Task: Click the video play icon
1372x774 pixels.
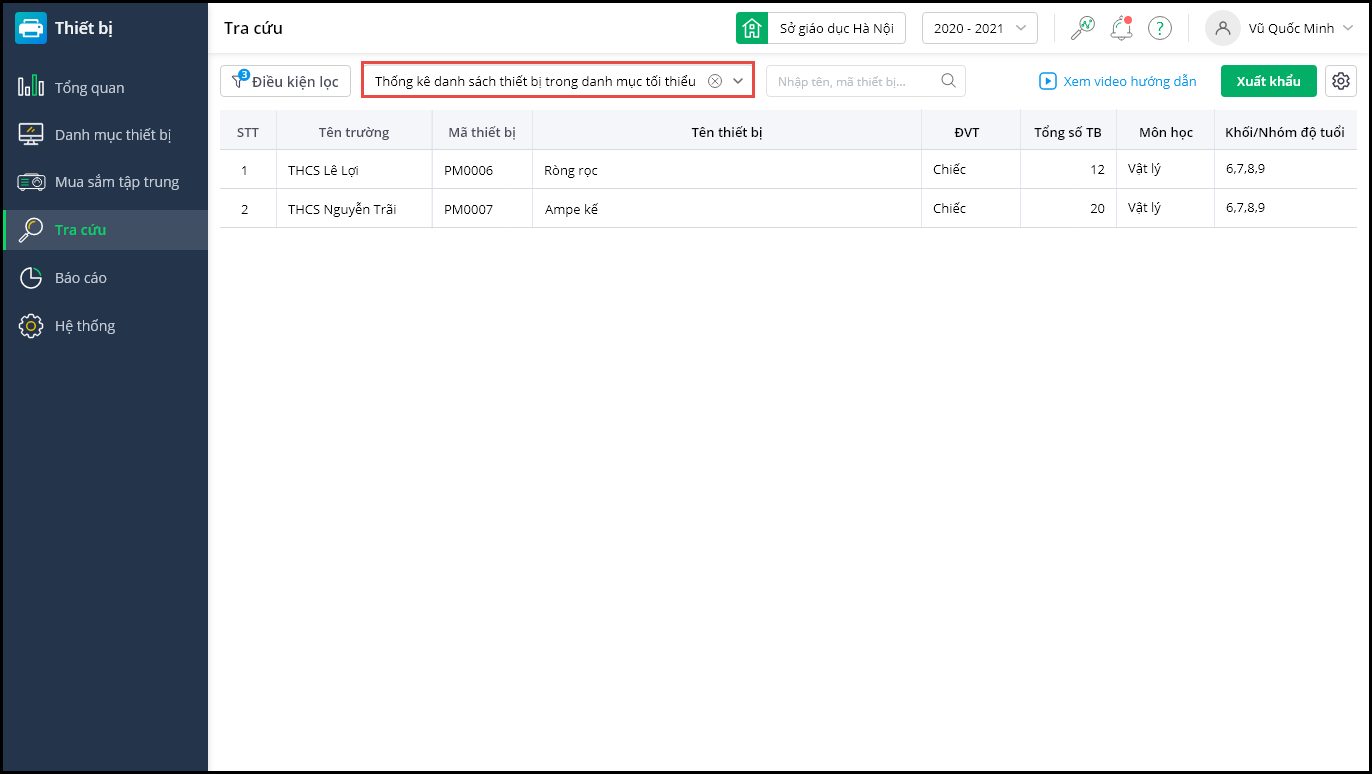Action: coord(1048,81)
